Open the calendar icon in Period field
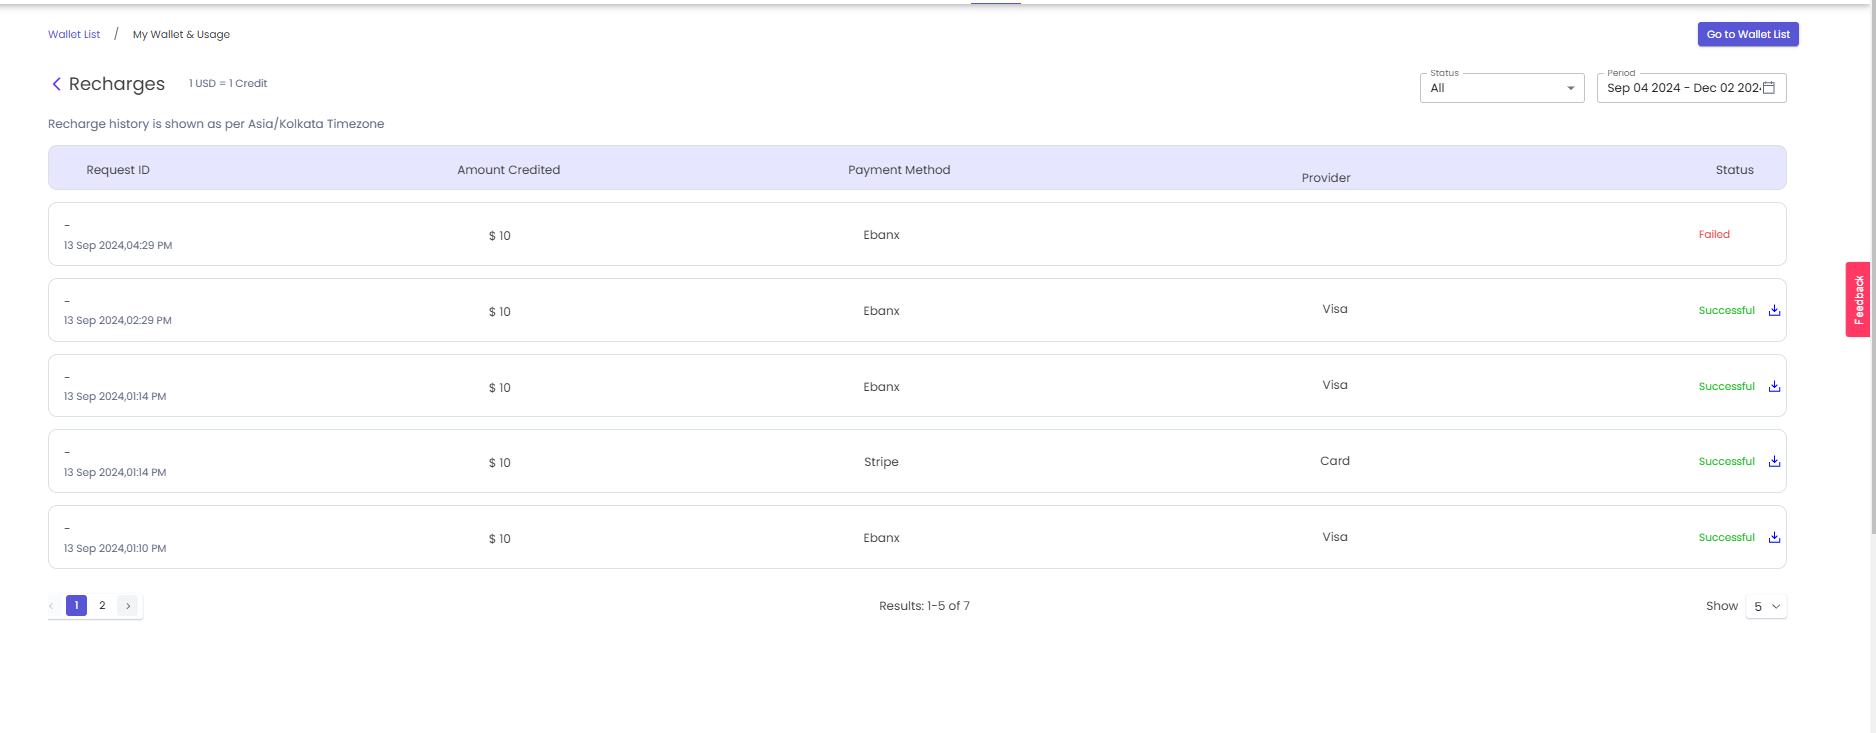The width and height of the screenshot is (1876, 733). pyautogui.click(x=1768, y=88)
